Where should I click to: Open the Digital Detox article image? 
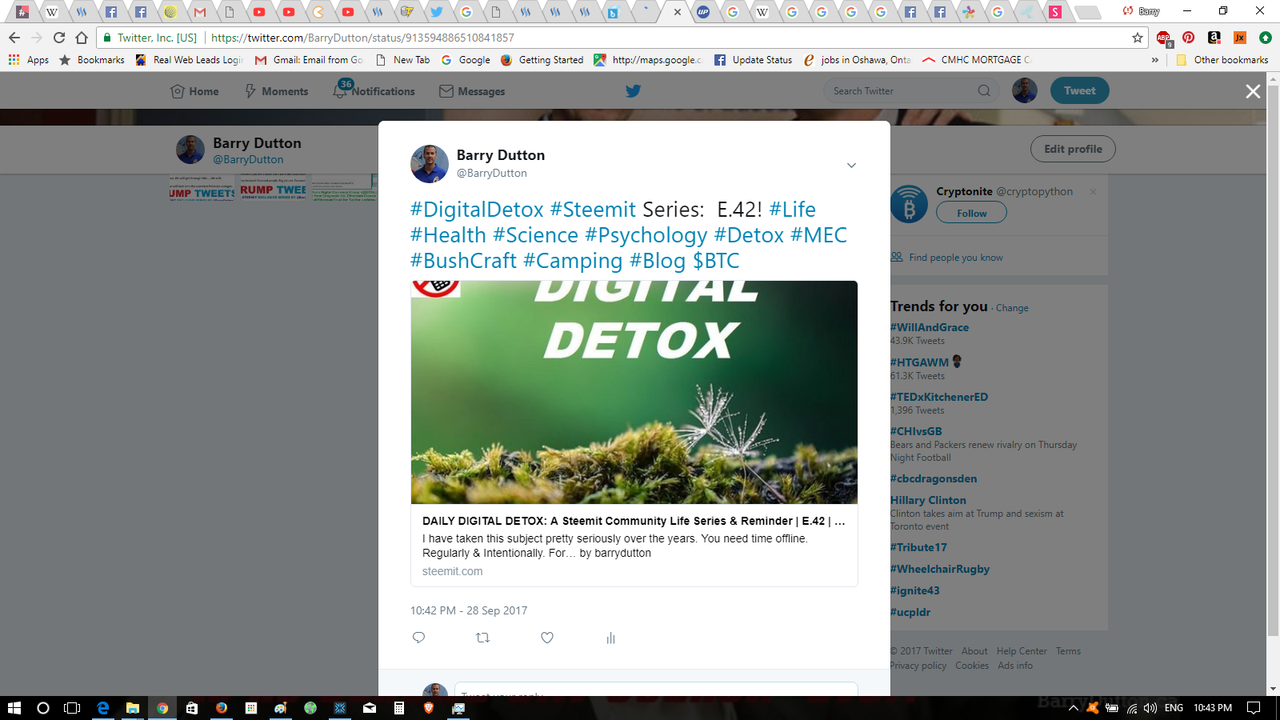coord(634,392)
